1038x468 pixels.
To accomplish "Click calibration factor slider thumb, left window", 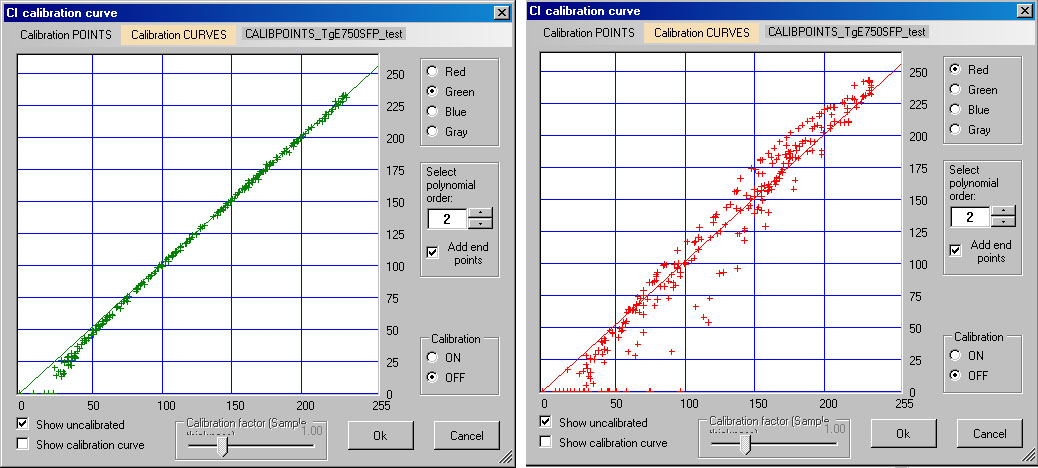I will point(222,447).
